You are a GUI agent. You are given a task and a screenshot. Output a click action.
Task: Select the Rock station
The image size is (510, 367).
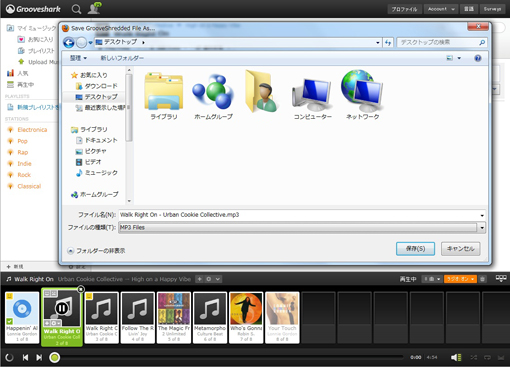24,175
